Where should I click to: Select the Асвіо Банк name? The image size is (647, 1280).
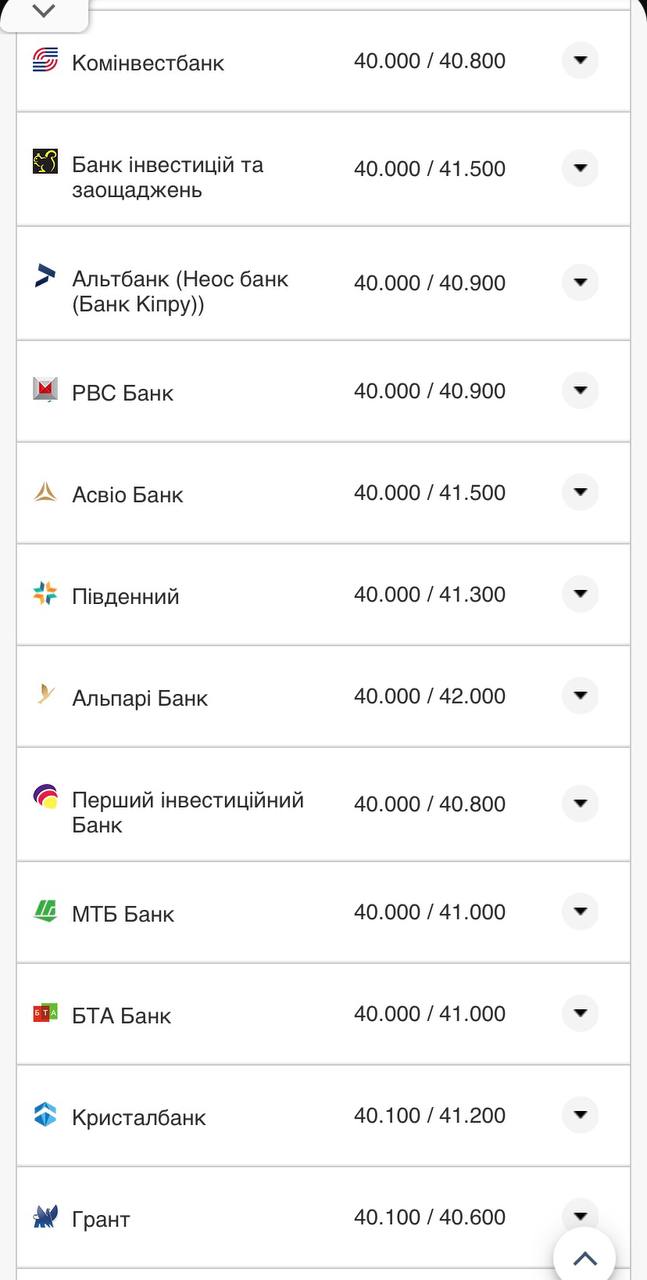click(128, 494)
